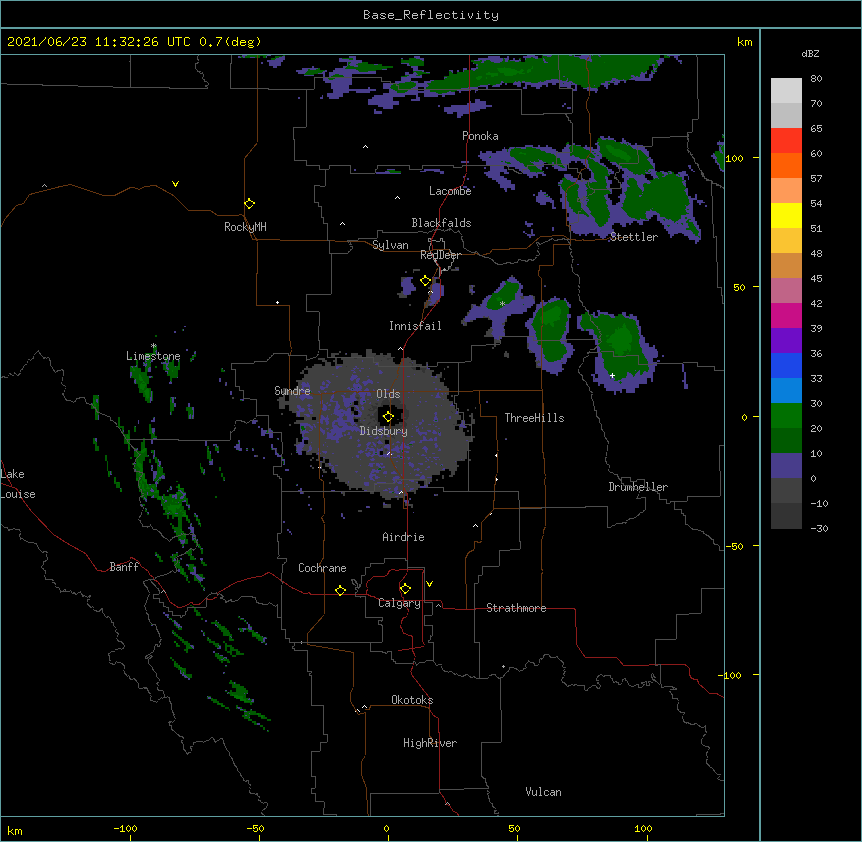Click the Innisfail city label
The height and width of the screenshot is (842, 862).
click(x=415, y=326)
